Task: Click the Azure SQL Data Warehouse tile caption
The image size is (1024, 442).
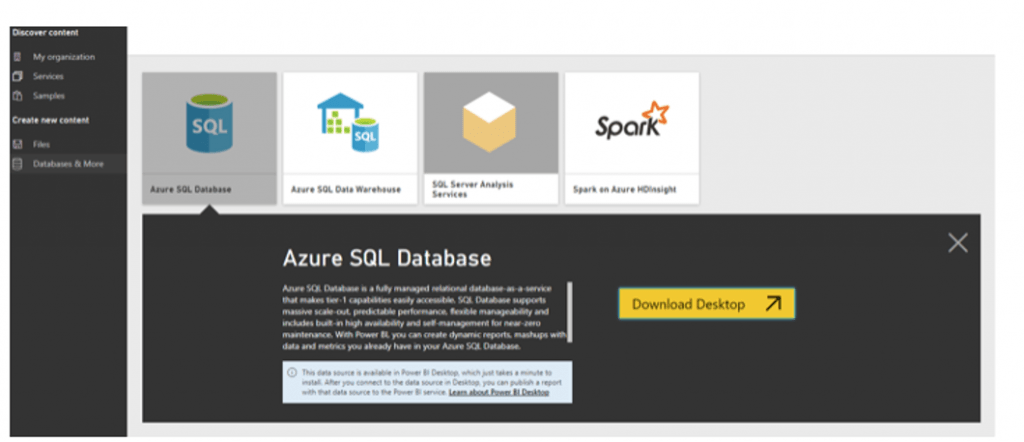Action: 345,189
